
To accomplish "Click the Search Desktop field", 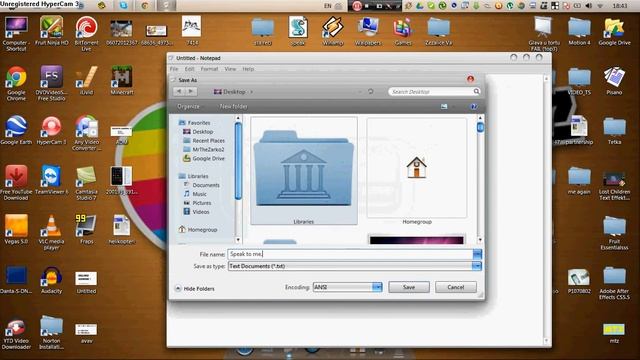I will coord(431,91).
